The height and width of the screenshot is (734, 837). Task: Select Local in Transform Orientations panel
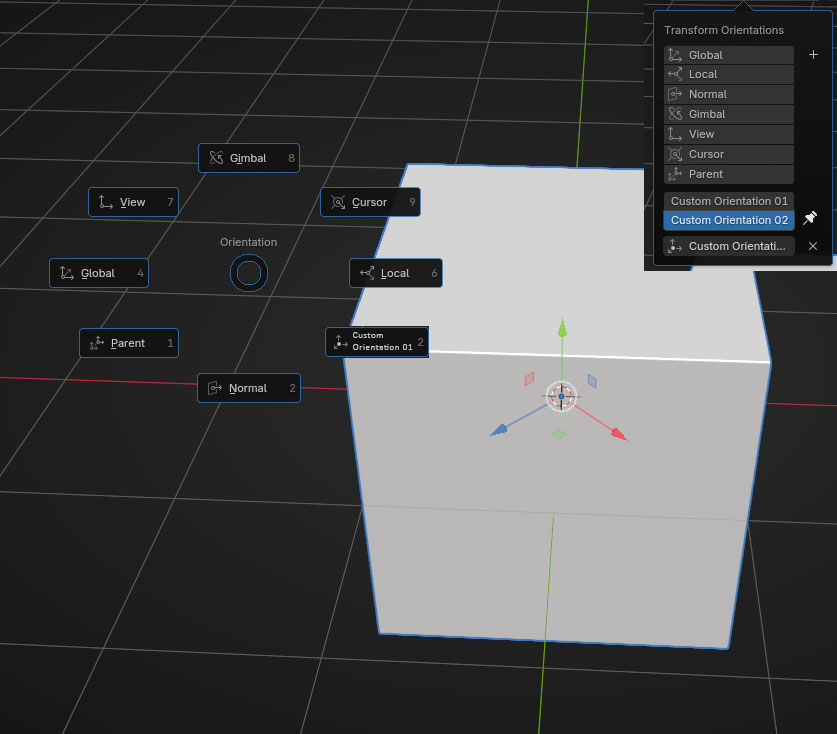(x=729, y=74)
